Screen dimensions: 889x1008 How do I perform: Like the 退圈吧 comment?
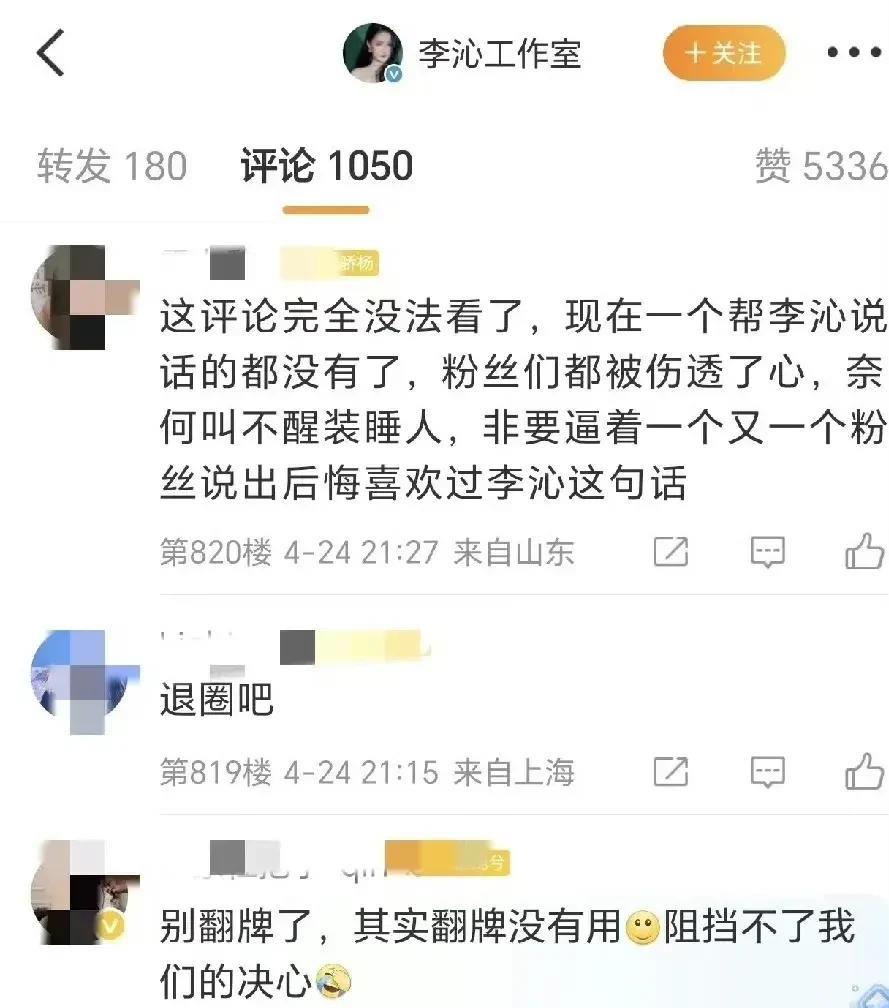click(x=864, y=771)
